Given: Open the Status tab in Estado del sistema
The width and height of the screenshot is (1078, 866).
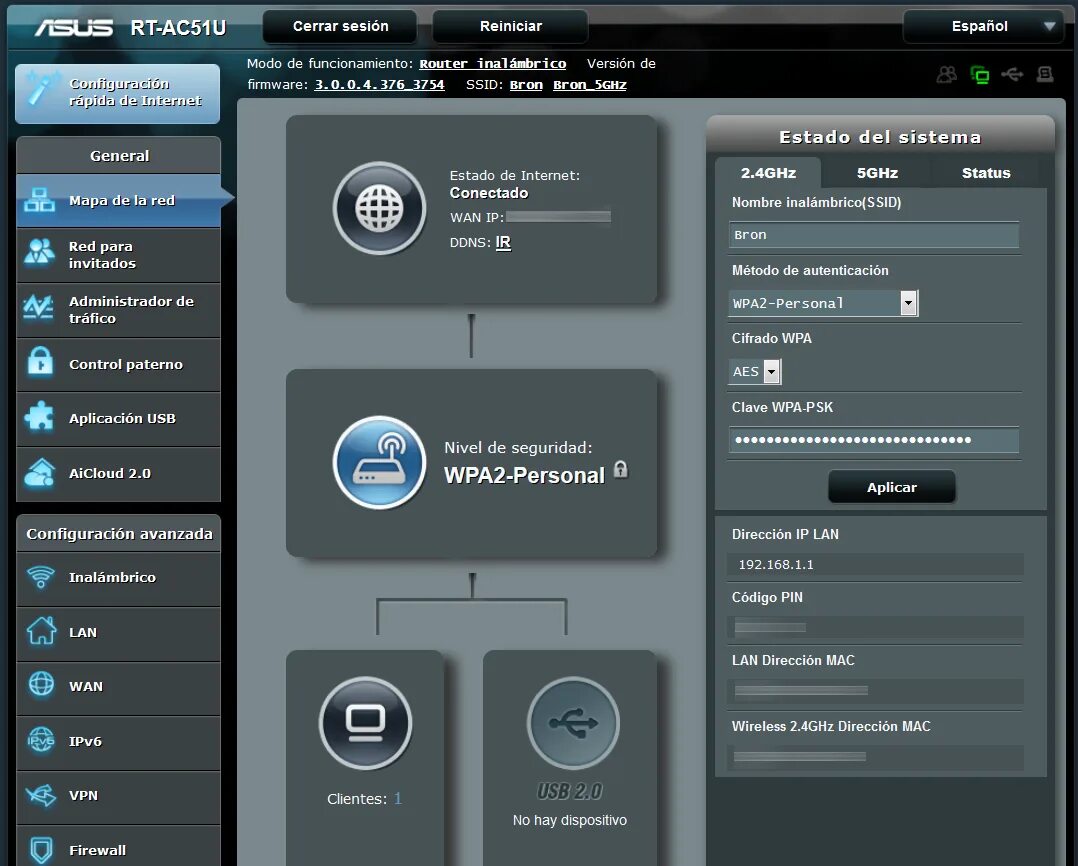Looking at the screenshot, I should [x=984, y=172].
